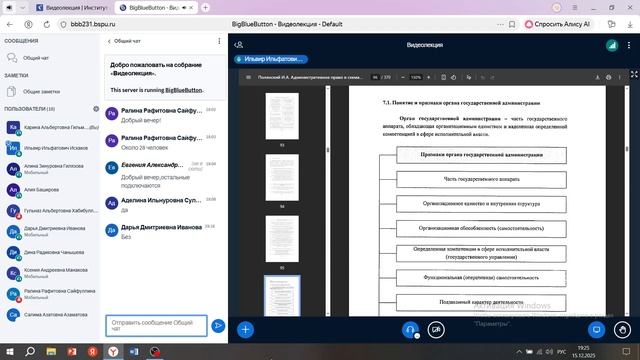Select user Дарья Дмитриевна Иванова in user list
The width and height of the screenshot is (640, 360).
[52, 231]
